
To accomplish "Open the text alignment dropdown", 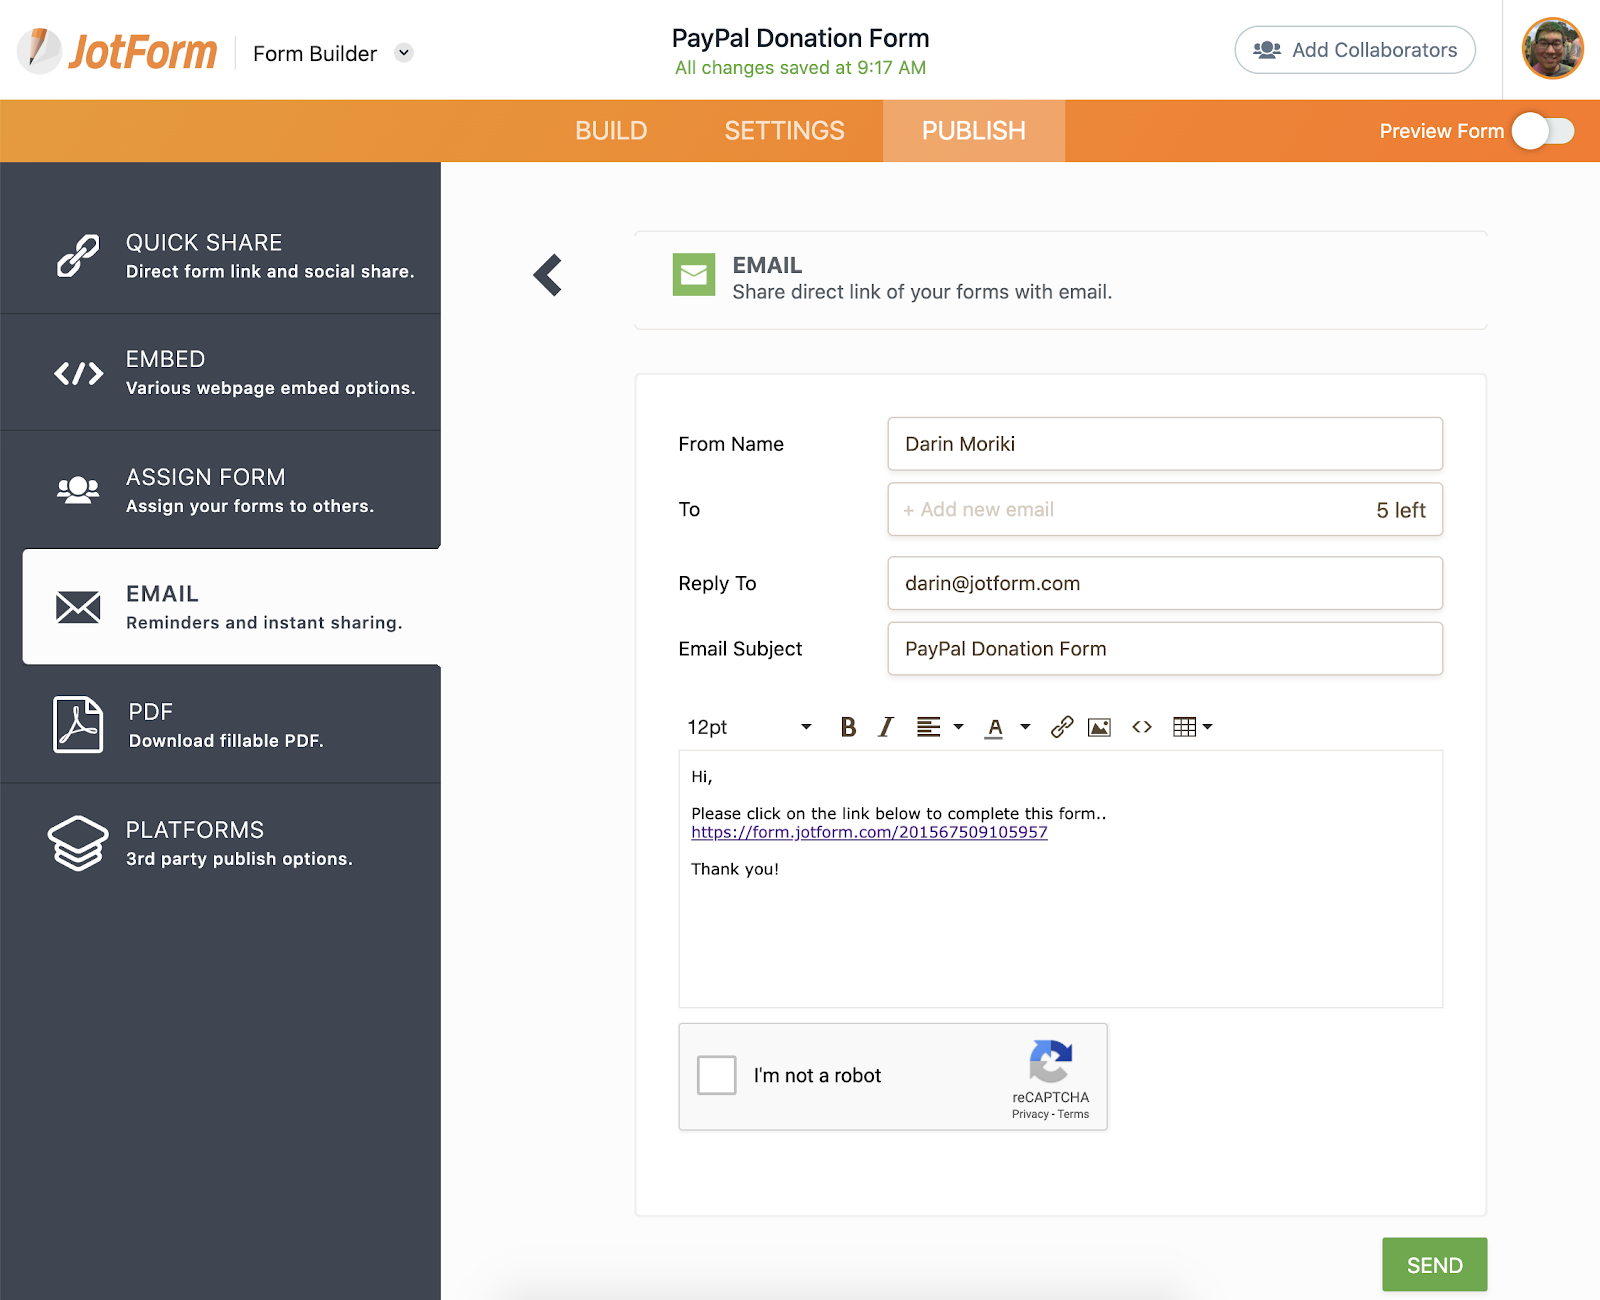I will click(x=939, y=727).
